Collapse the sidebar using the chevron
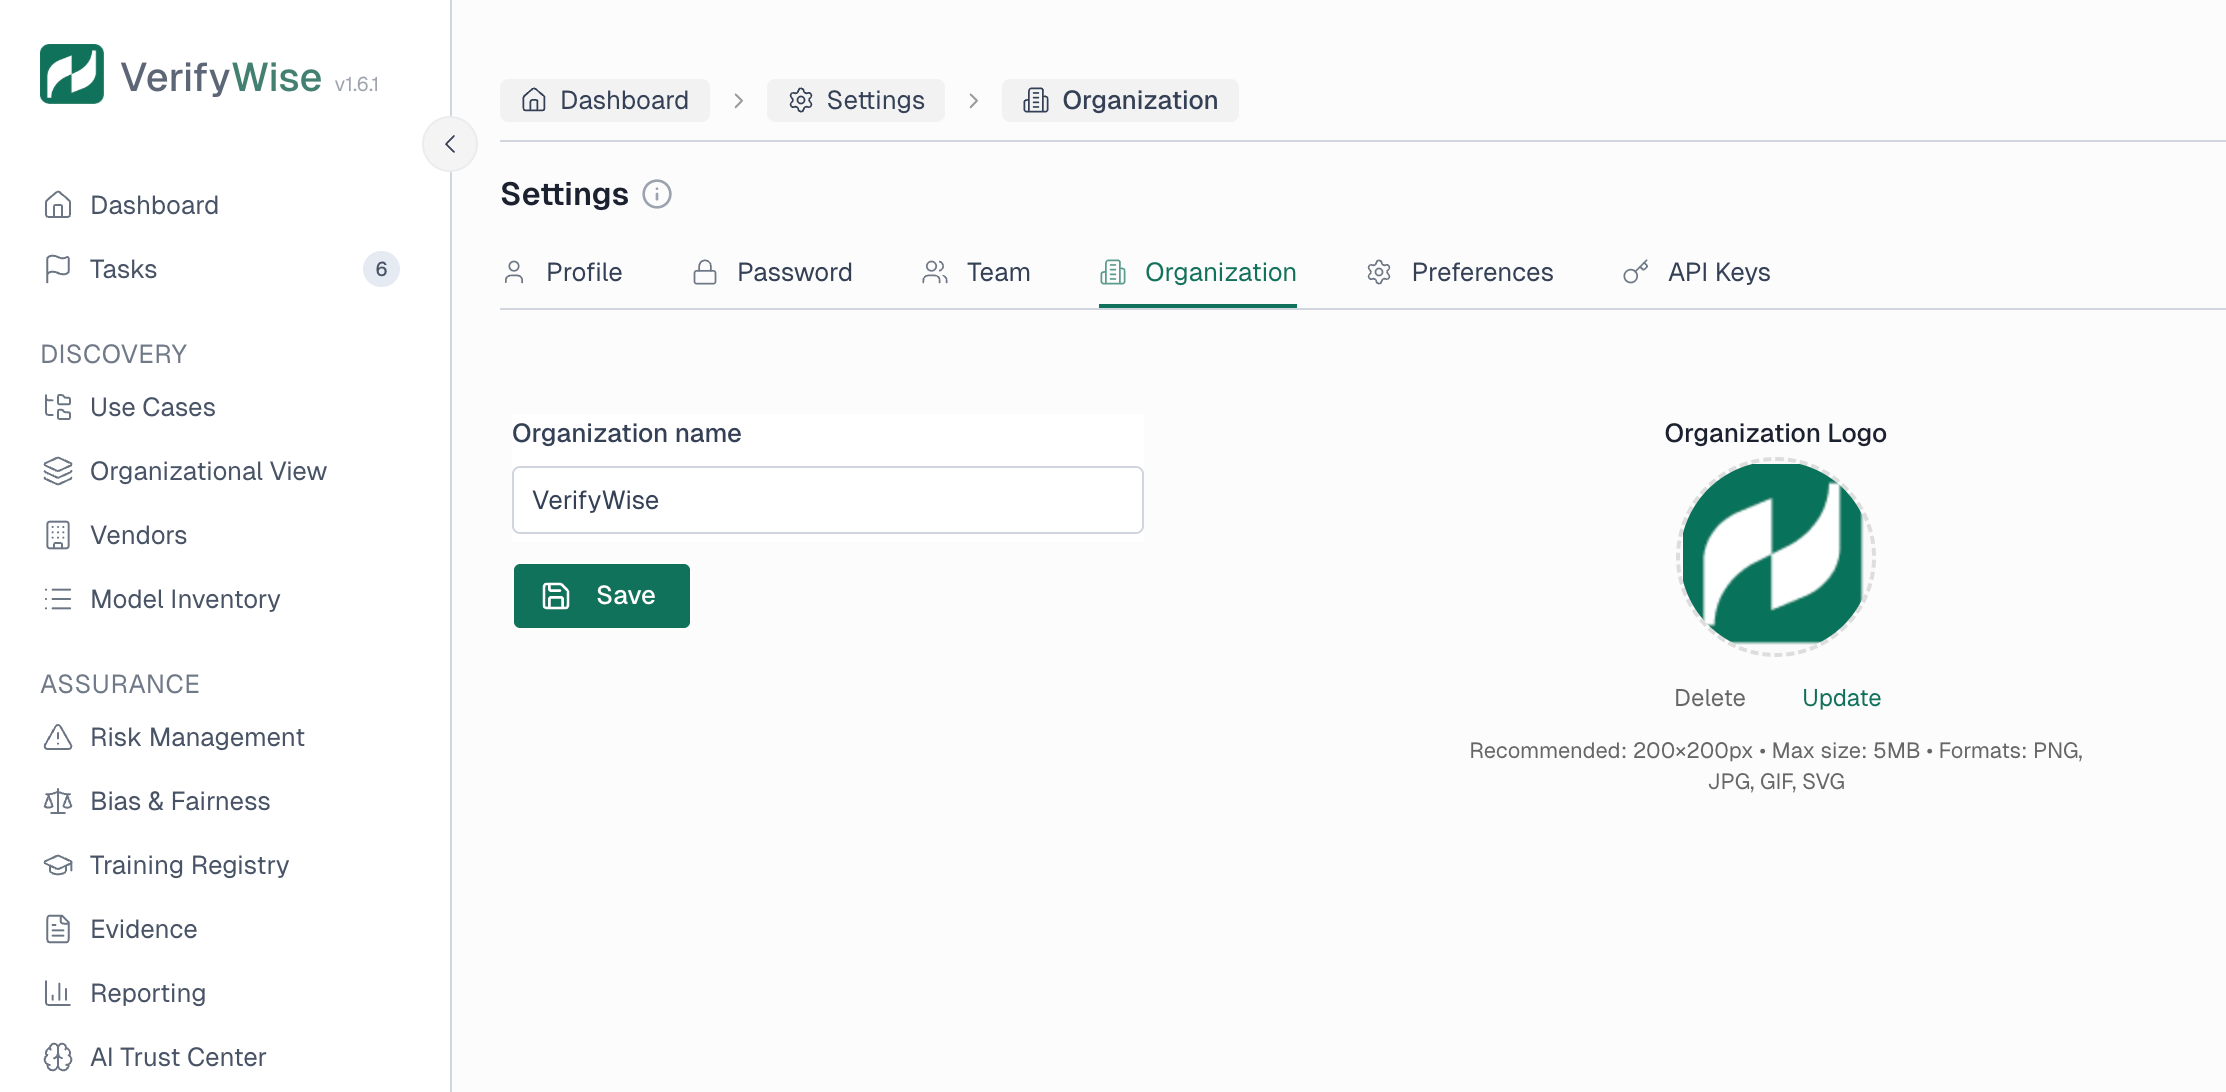 coord(450,144)
